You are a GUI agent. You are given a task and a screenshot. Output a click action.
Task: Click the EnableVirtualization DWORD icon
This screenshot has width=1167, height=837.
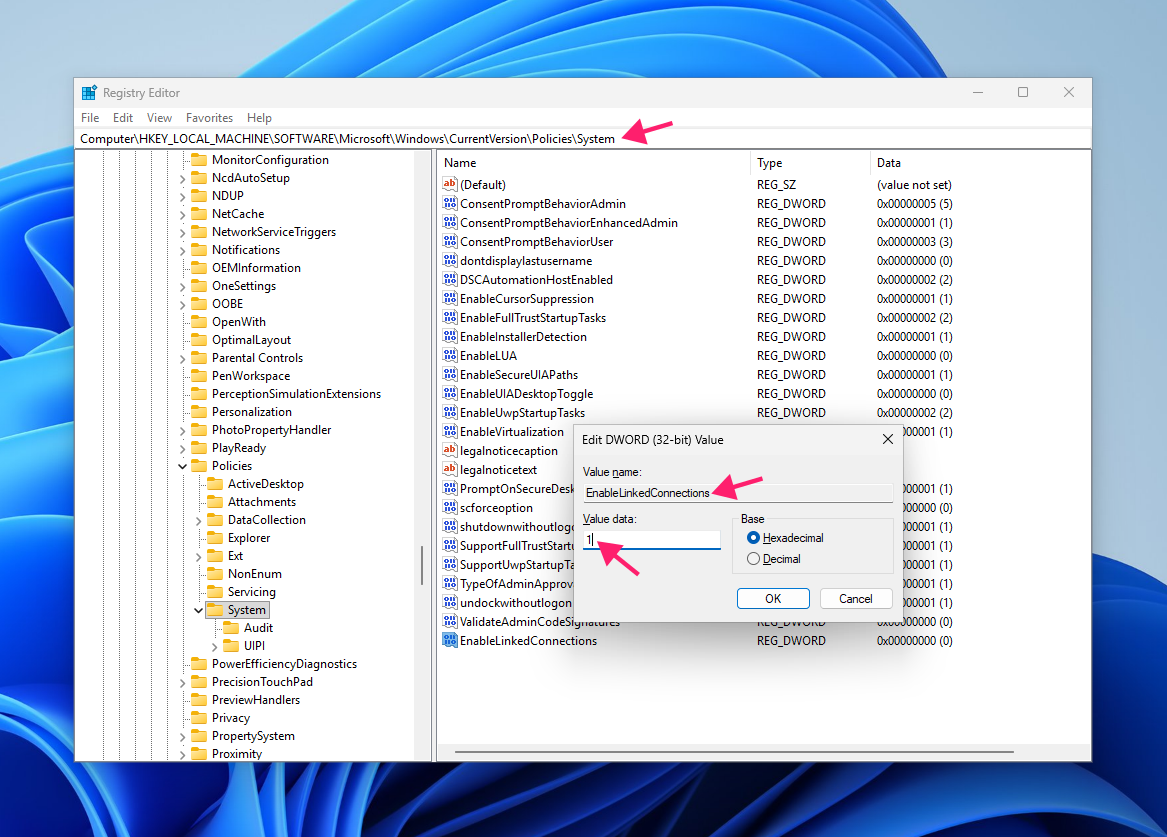point(450,431)
